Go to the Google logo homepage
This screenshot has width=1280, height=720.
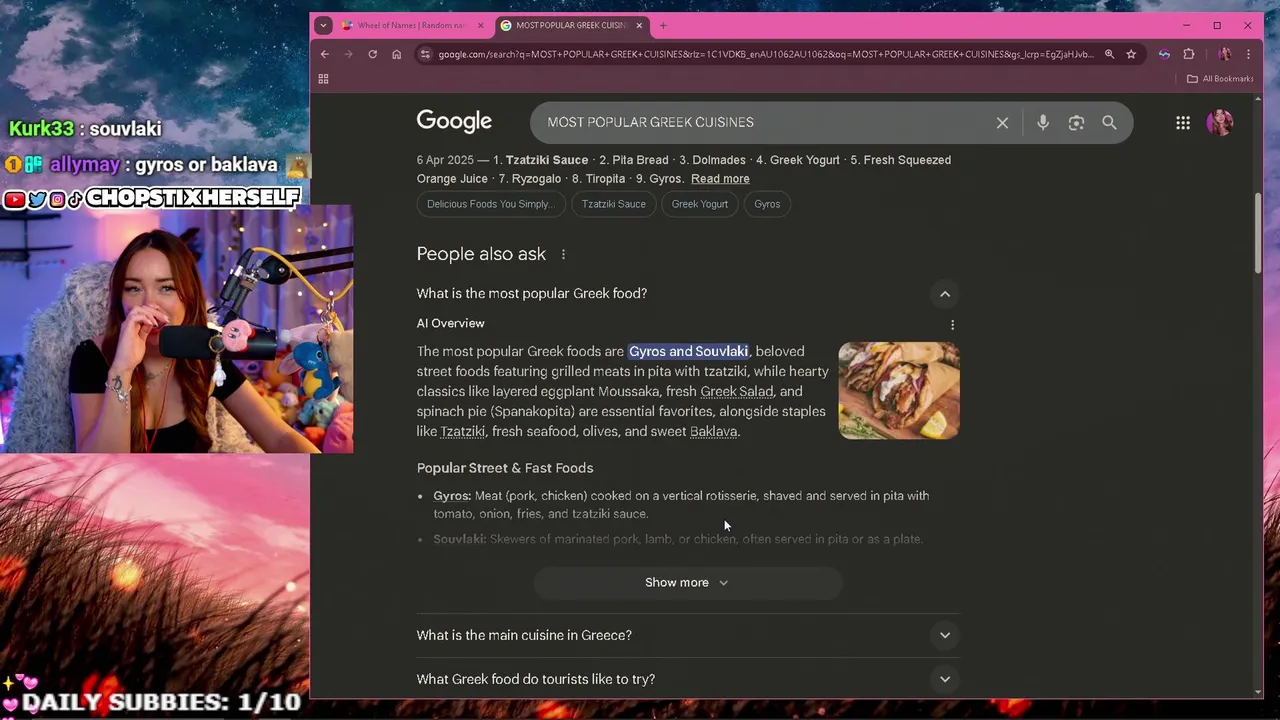click(x=454, y=122)
